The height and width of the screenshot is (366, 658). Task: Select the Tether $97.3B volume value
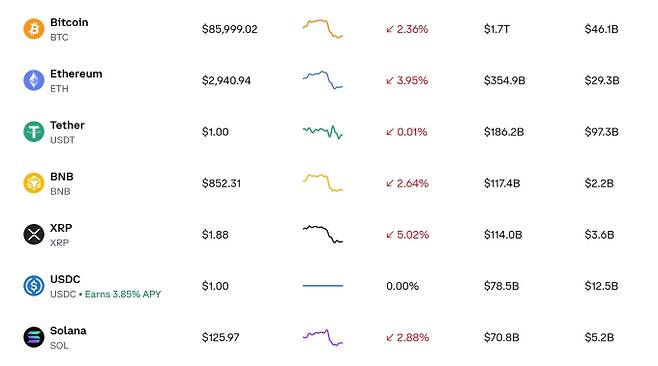pos(601,132)
